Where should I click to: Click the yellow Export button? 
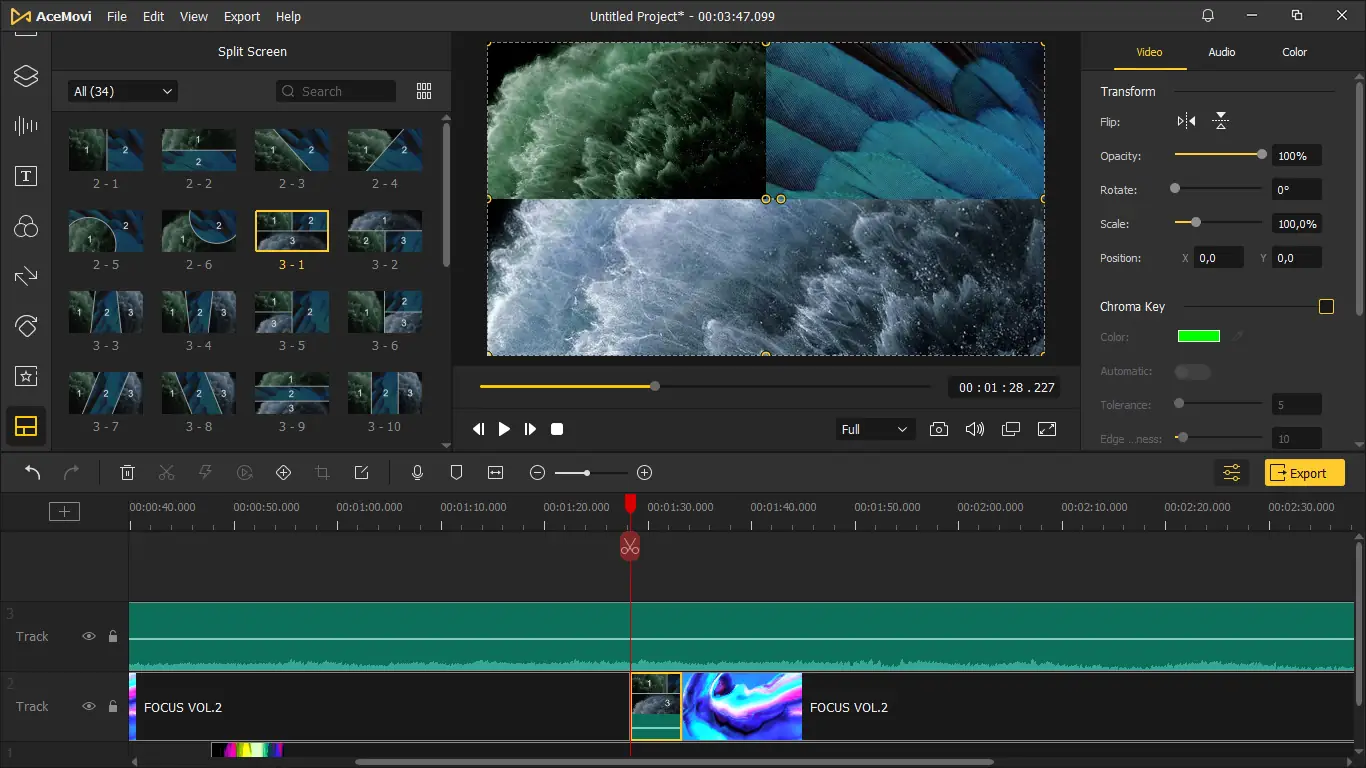pos(1304,473)
